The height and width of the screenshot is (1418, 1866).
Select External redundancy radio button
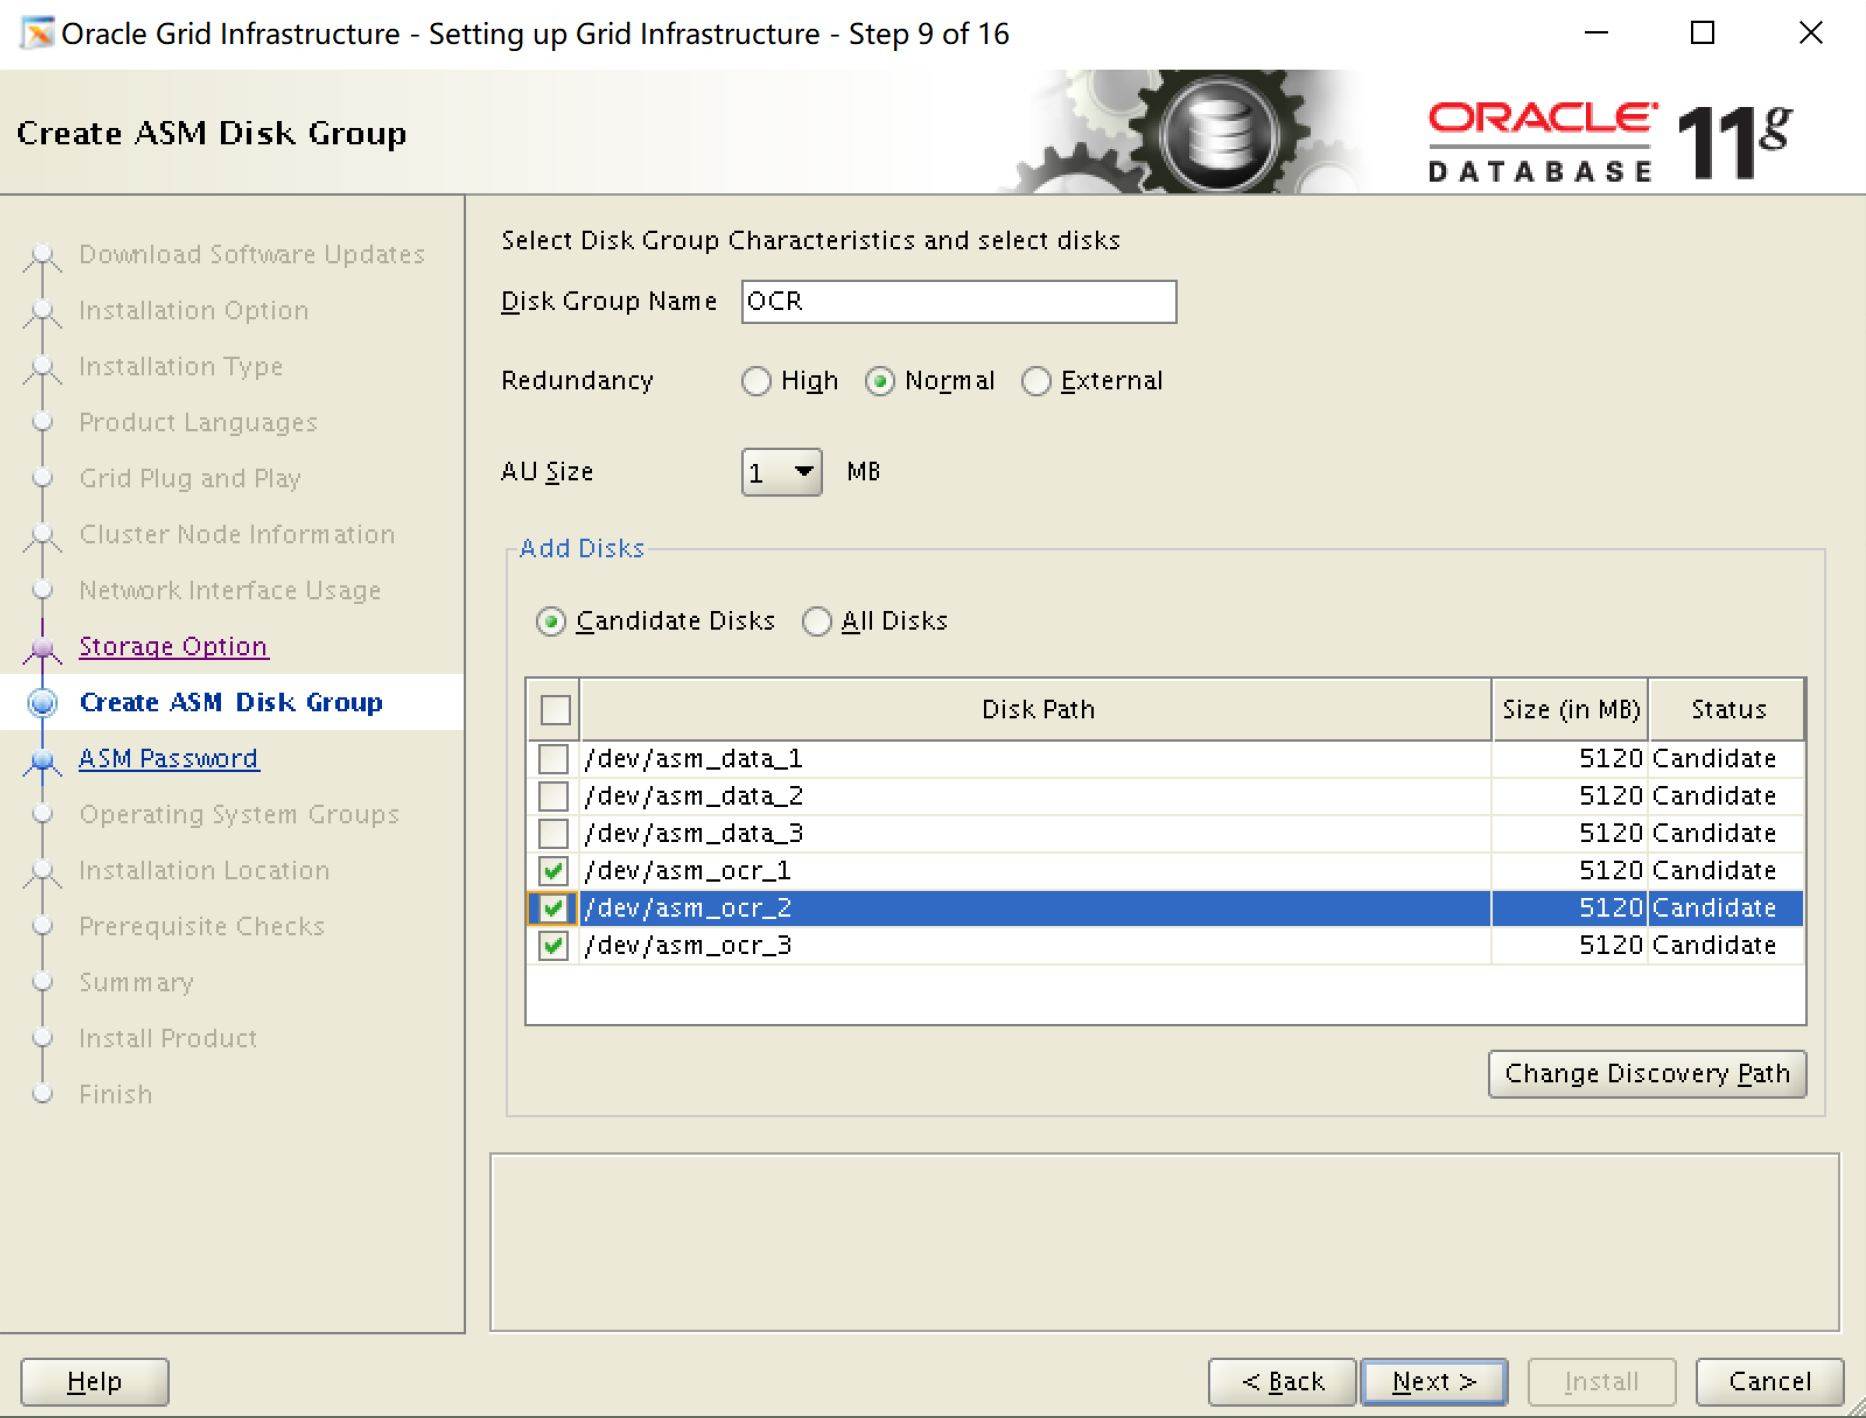point(1037,381)
